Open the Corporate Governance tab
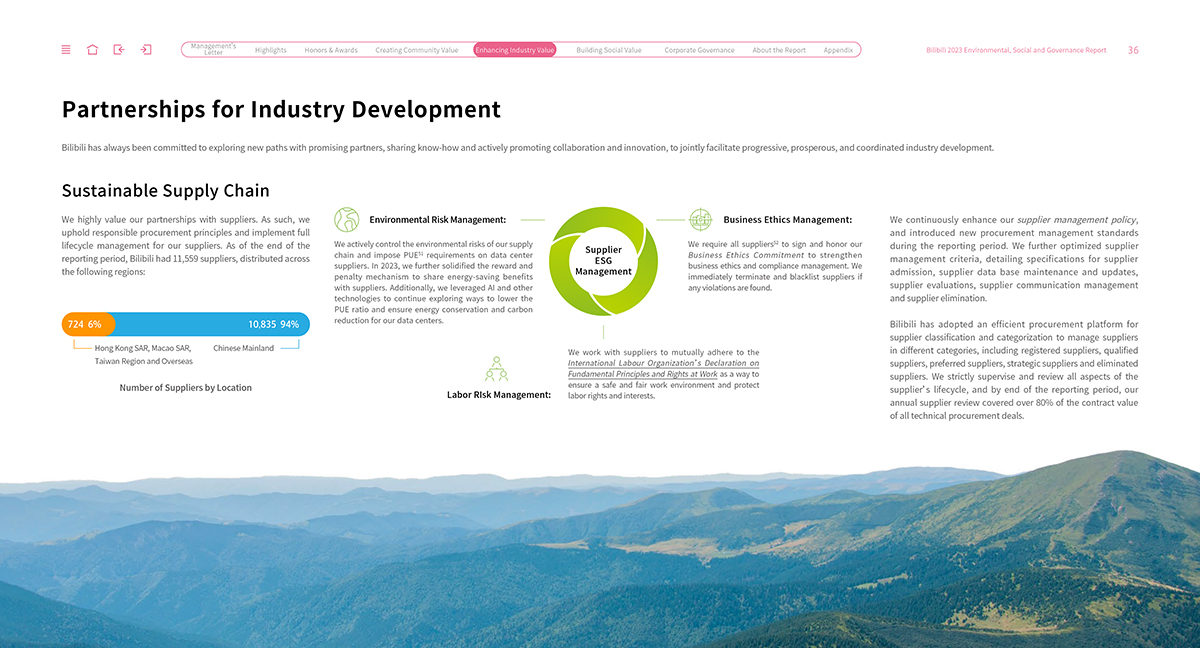This screenshot has height=648, width=1200. click(x=699, y=50)
